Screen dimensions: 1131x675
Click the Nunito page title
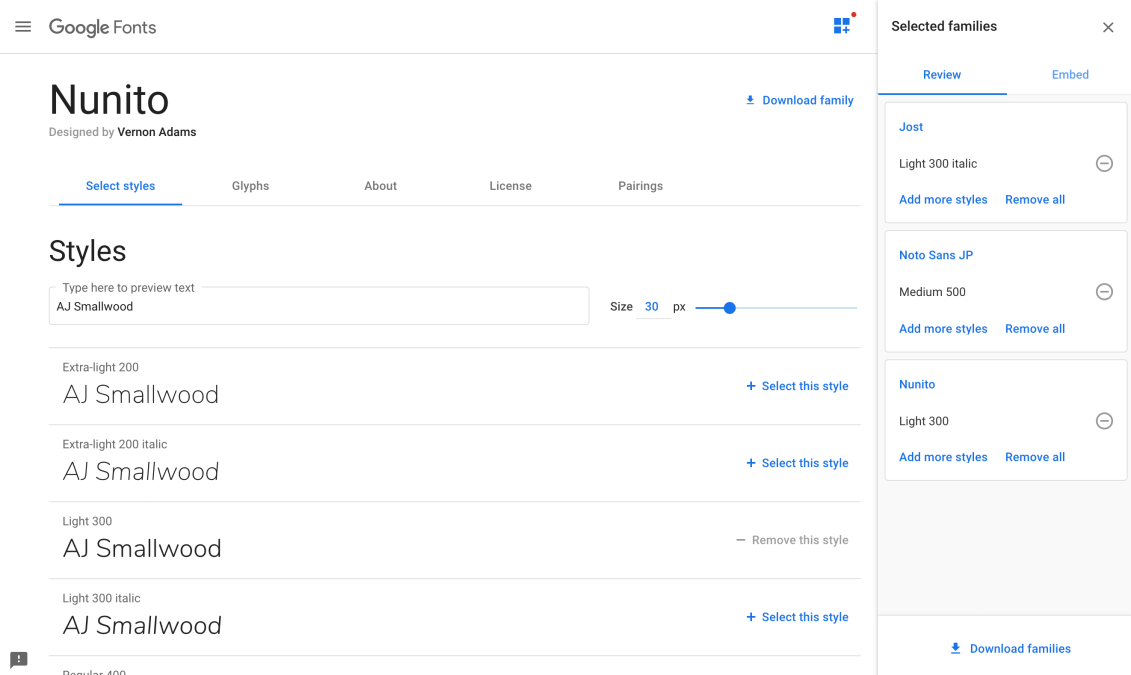tap(109, 100)
